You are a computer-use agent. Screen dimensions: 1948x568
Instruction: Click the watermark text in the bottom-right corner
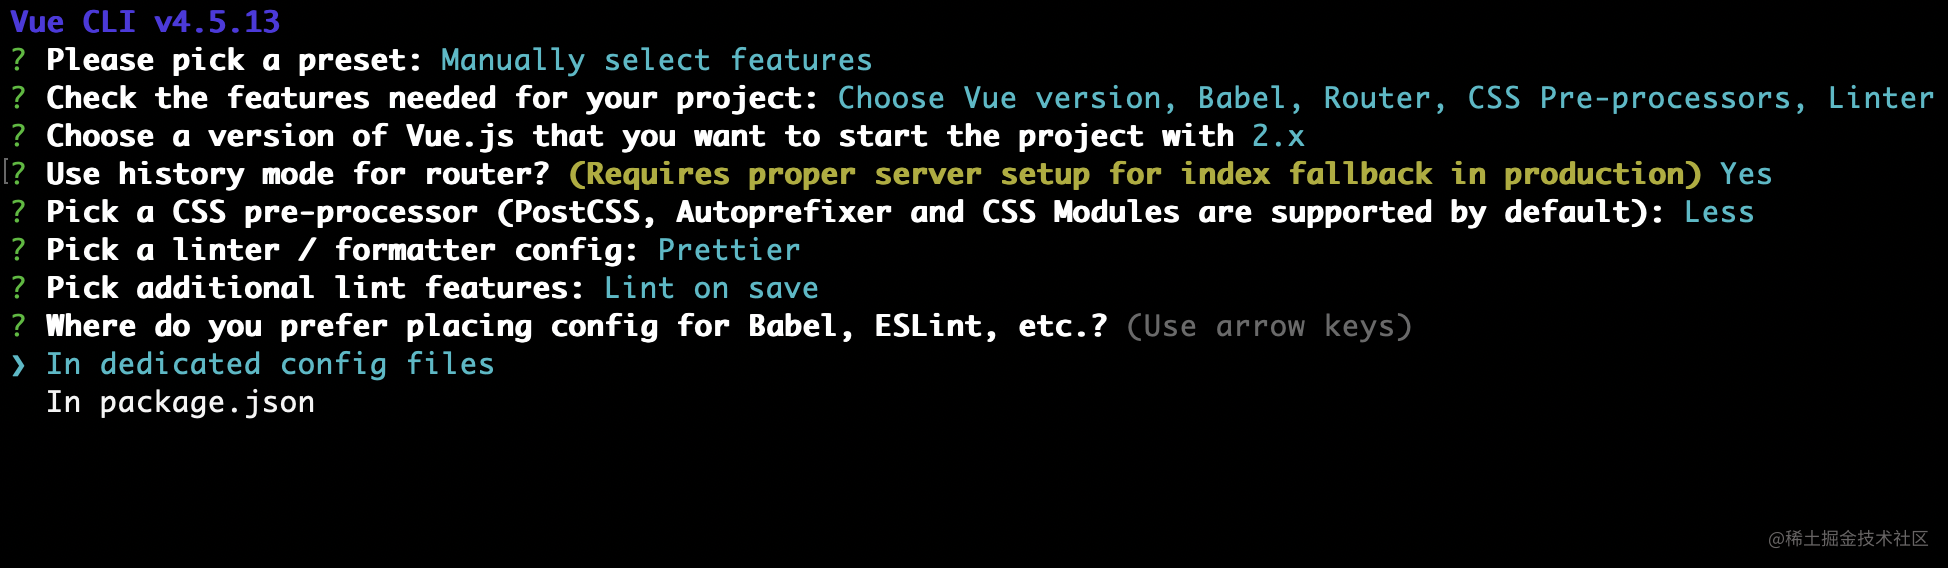click(x=1847, y=539)
